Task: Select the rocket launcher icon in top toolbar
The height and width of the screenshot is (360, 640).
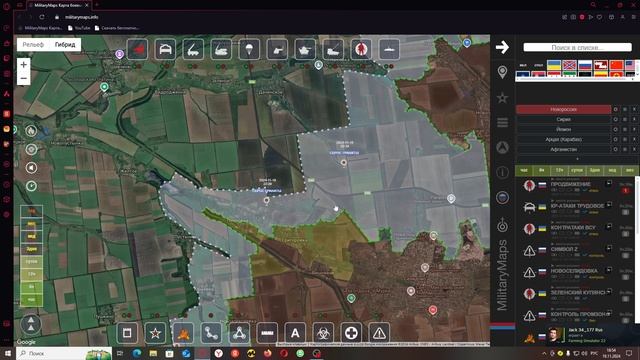Action: [193, 49]
